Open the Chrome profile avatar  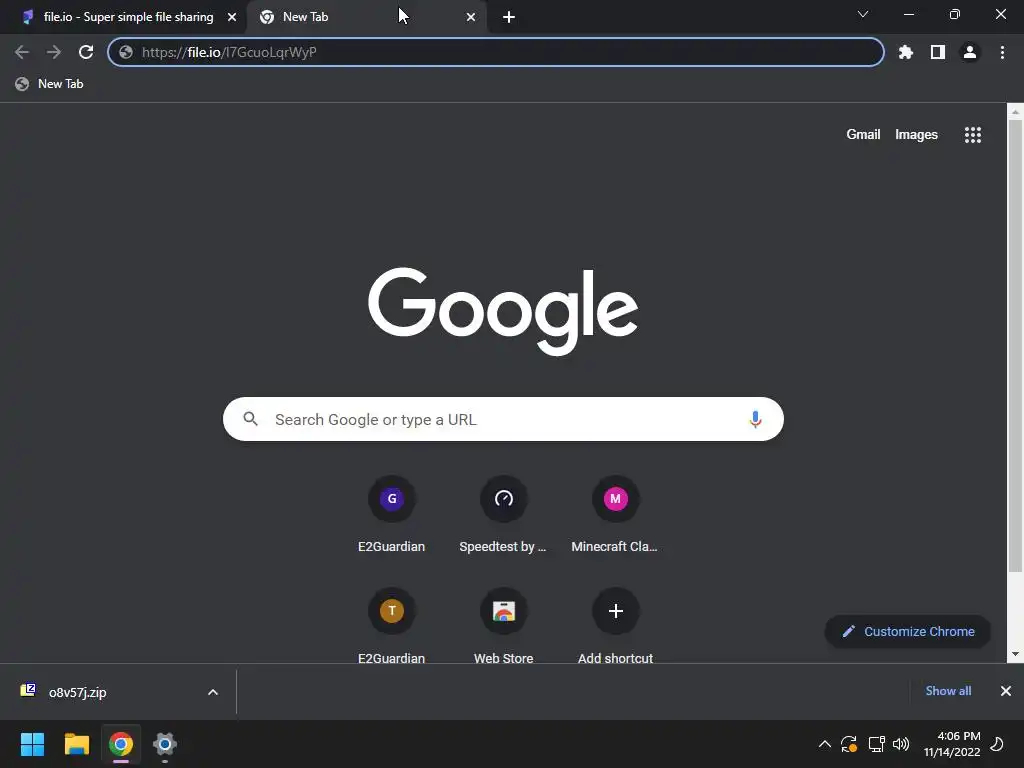click(970, 52)
